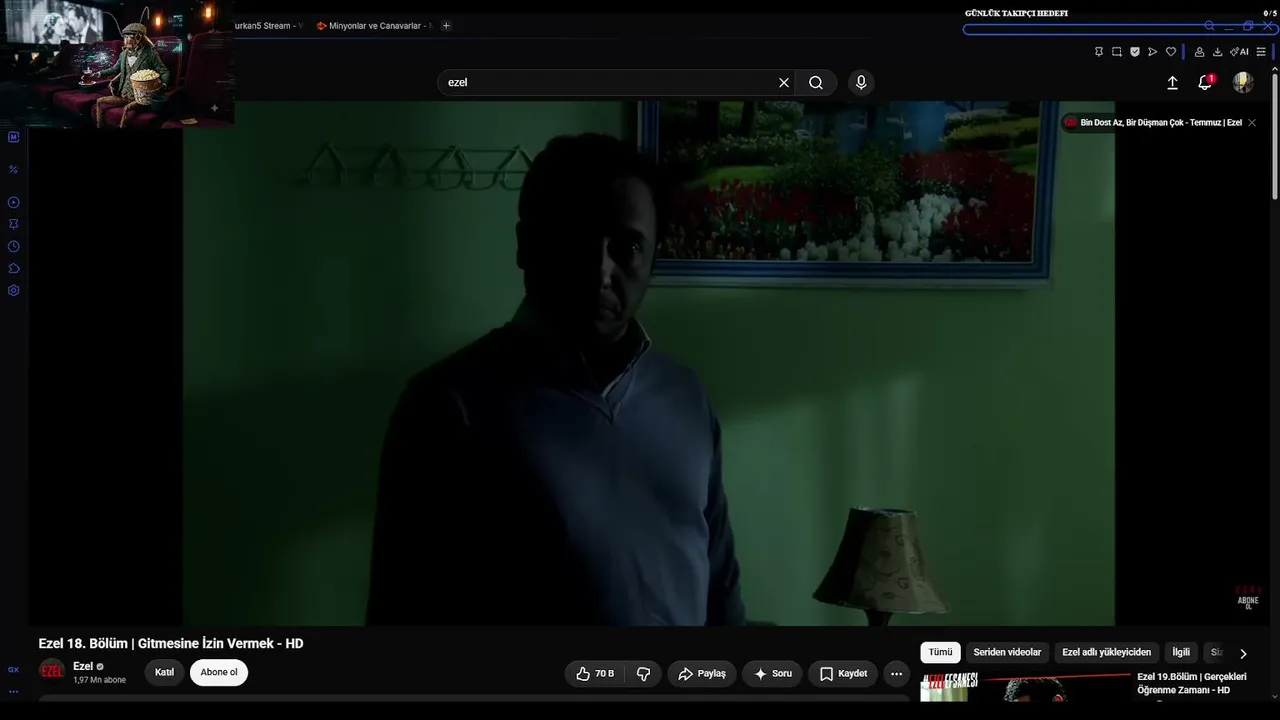Start voice search with the microphone

tap(861, 83)
